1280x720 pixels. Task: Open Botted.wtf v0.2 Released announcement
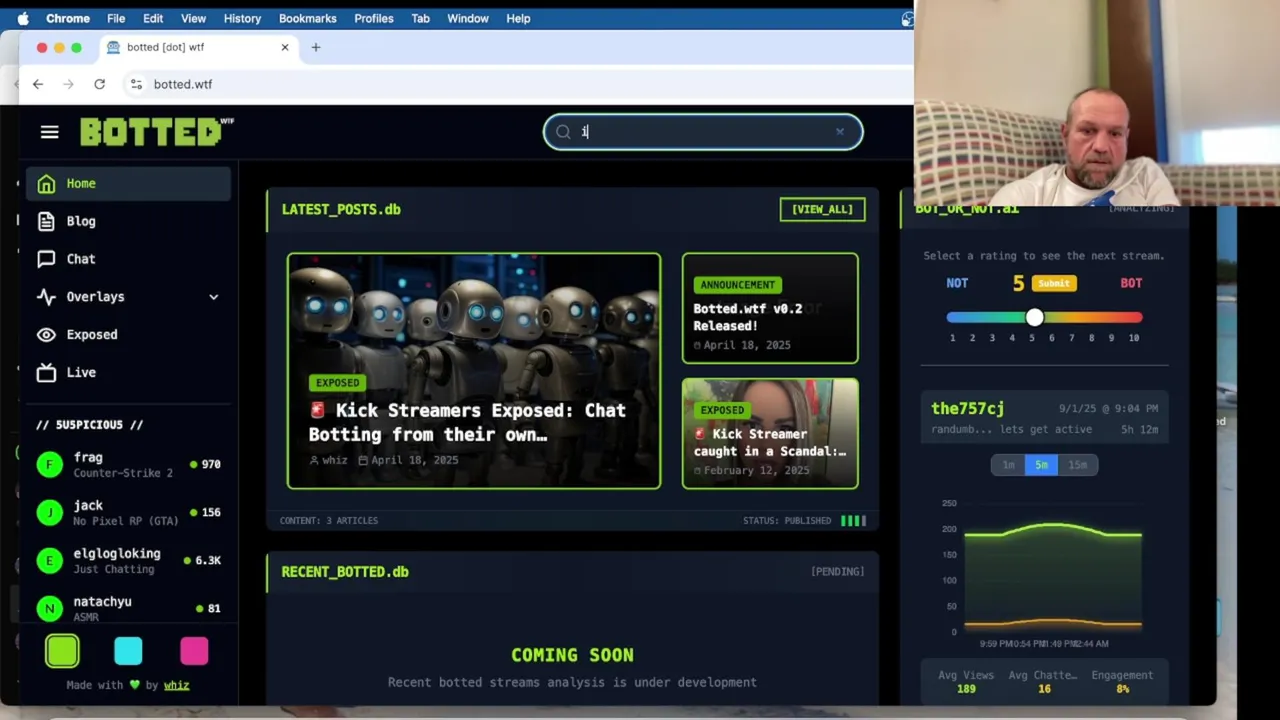coord(770,308)
